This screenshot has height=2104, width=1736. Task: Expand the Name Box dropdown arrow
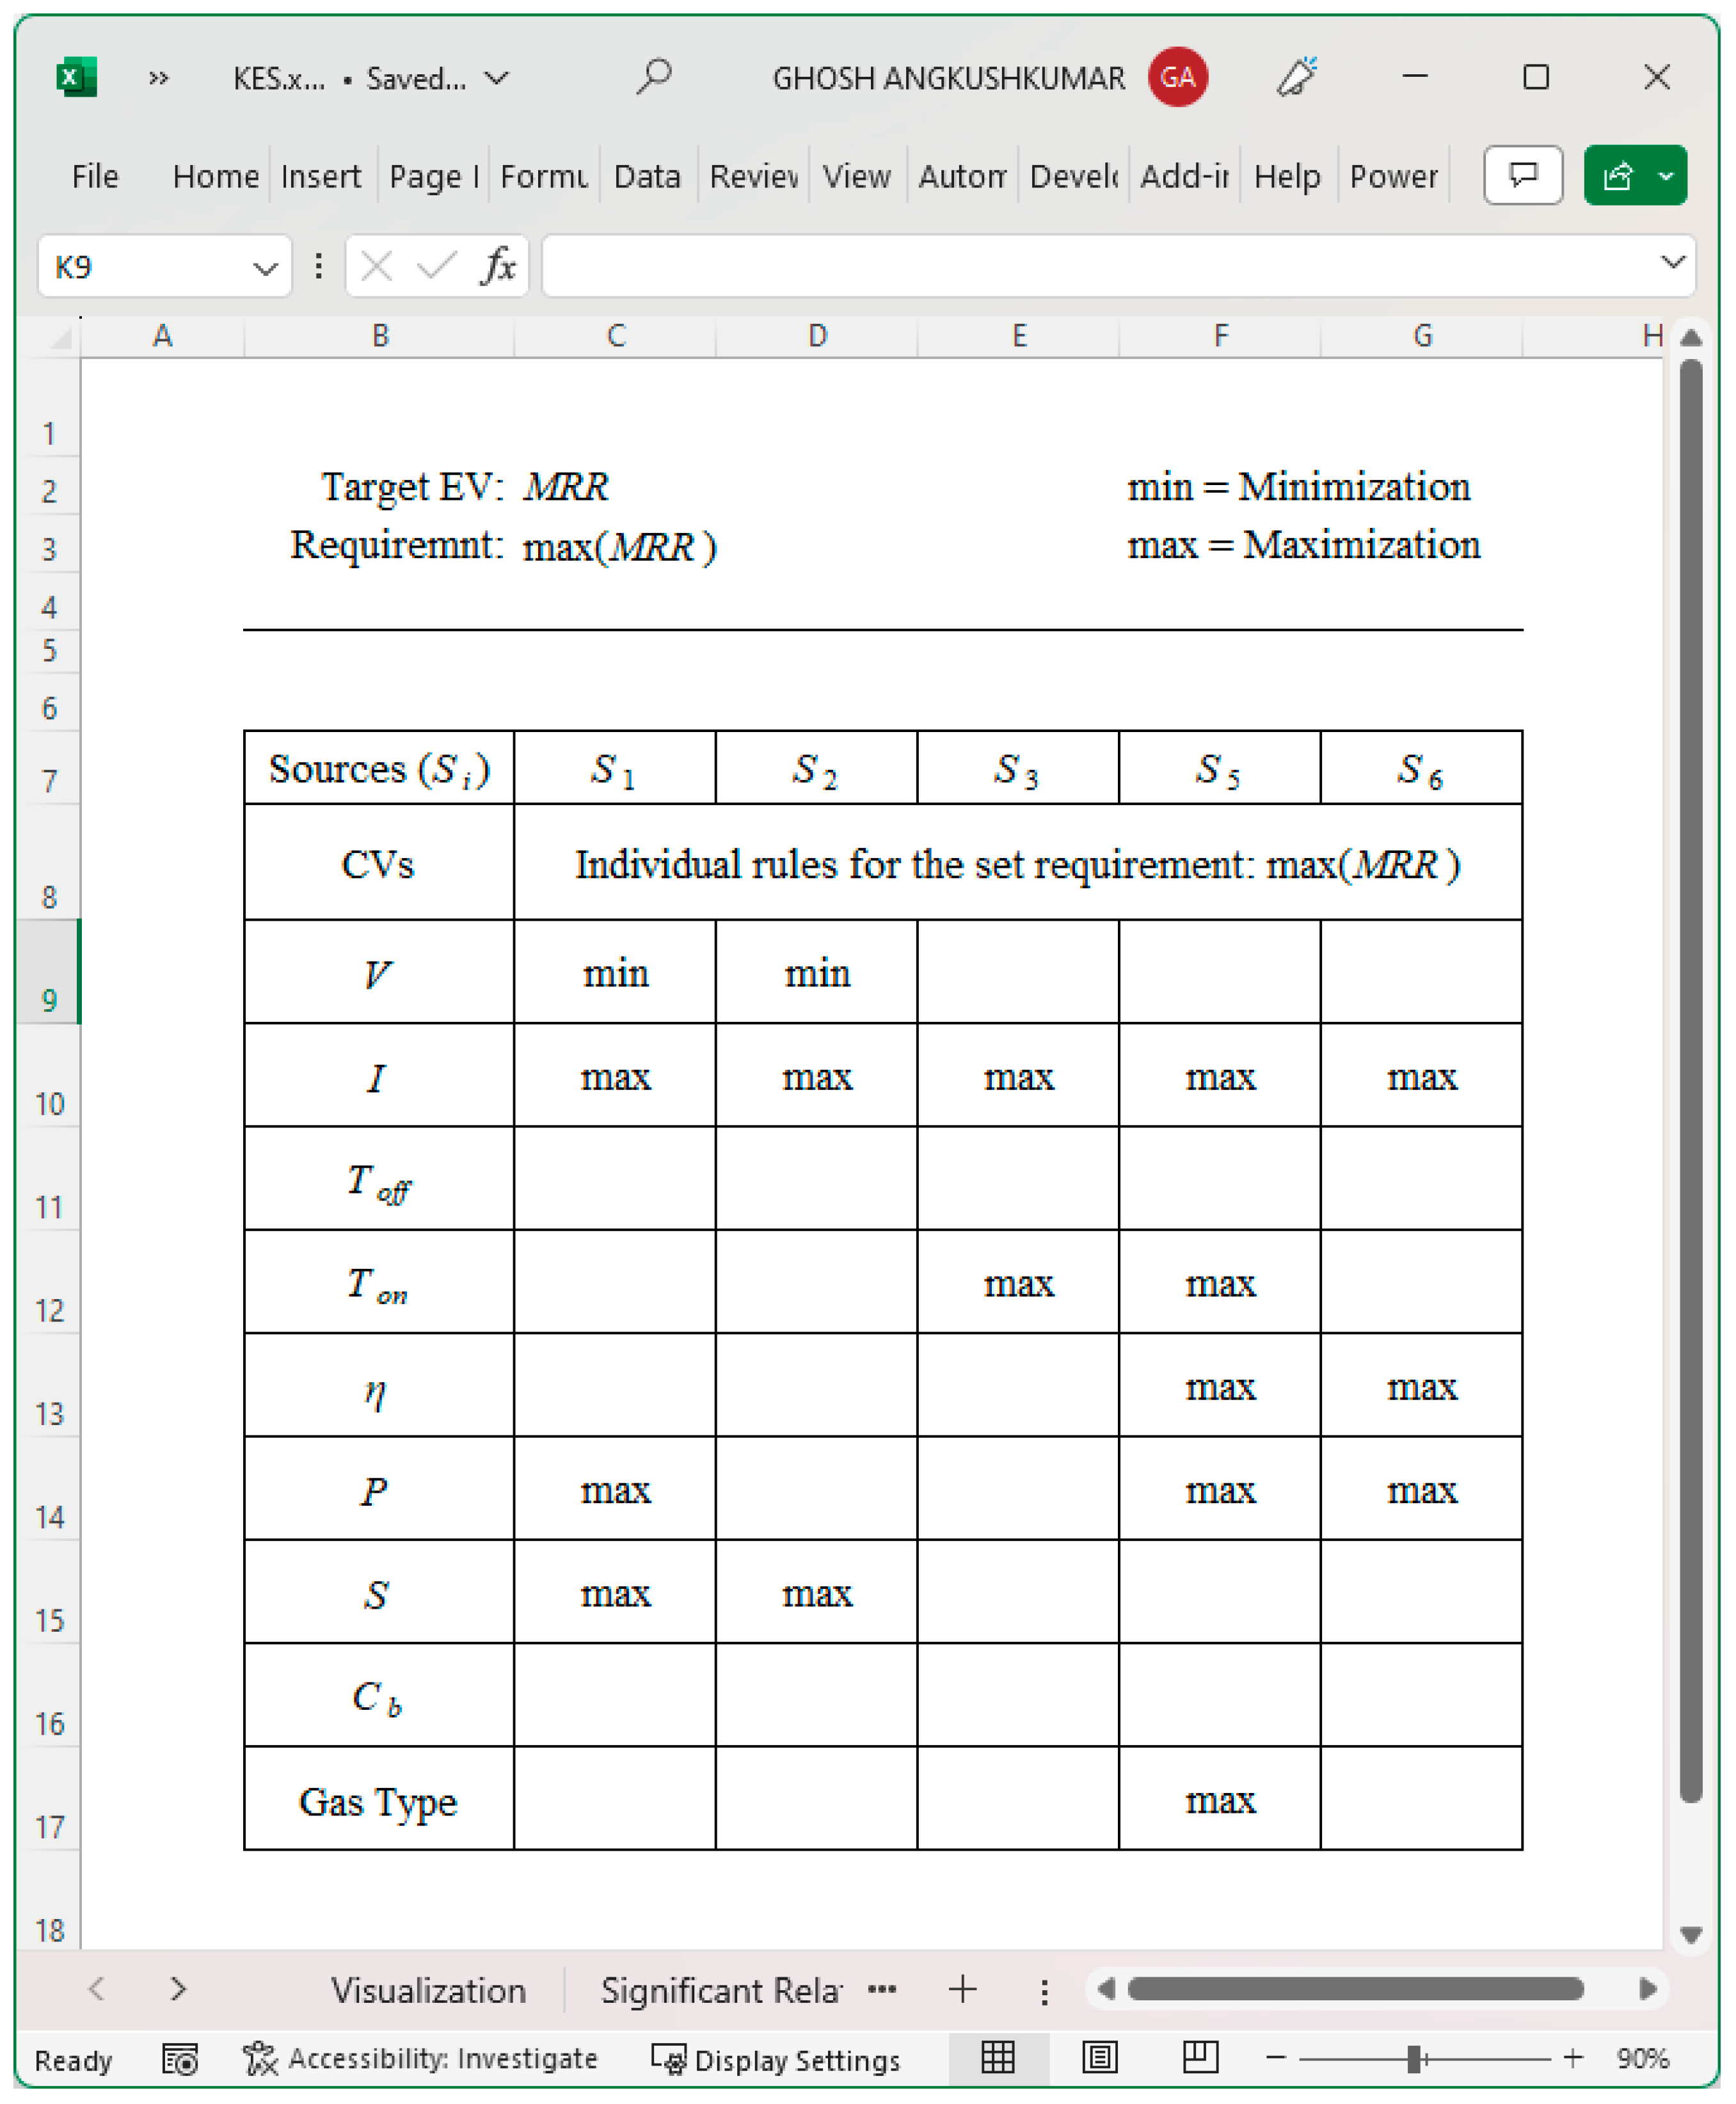[x=265, y=267]
